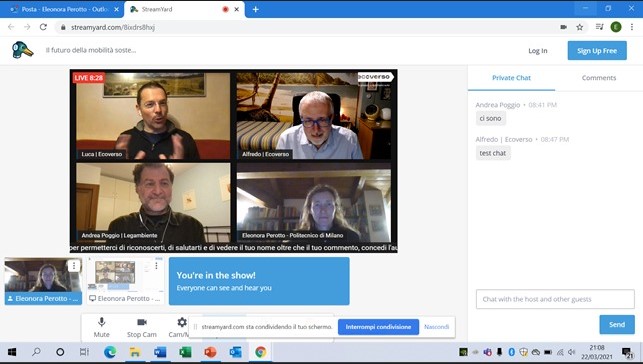Open Excel from the taskbar

pyautogui.click(x=185, y=352)
